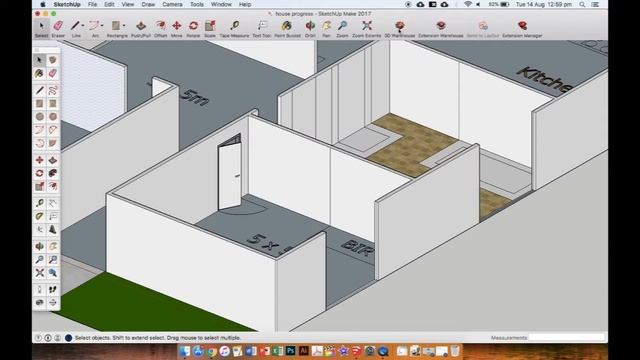Choose the Freehand tool in the left palette

53,90
